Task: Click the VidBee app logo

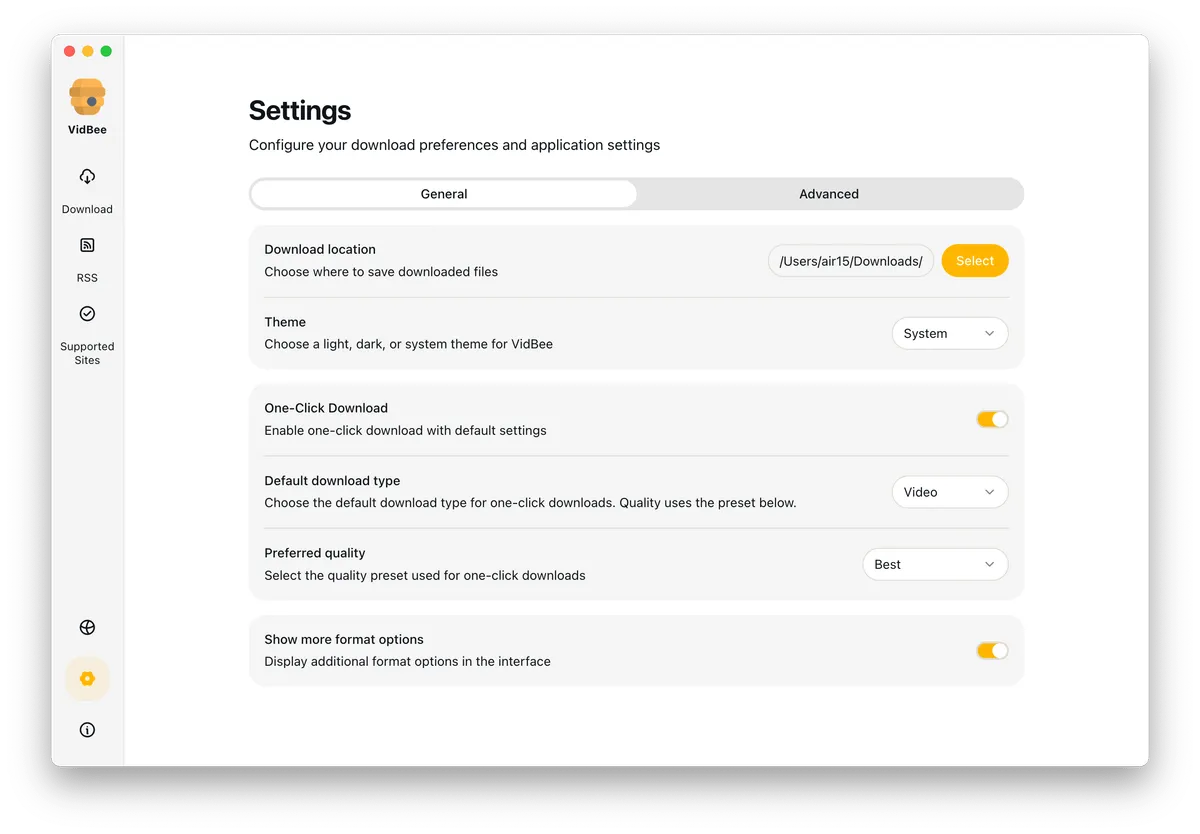Action: click(87, 93)
